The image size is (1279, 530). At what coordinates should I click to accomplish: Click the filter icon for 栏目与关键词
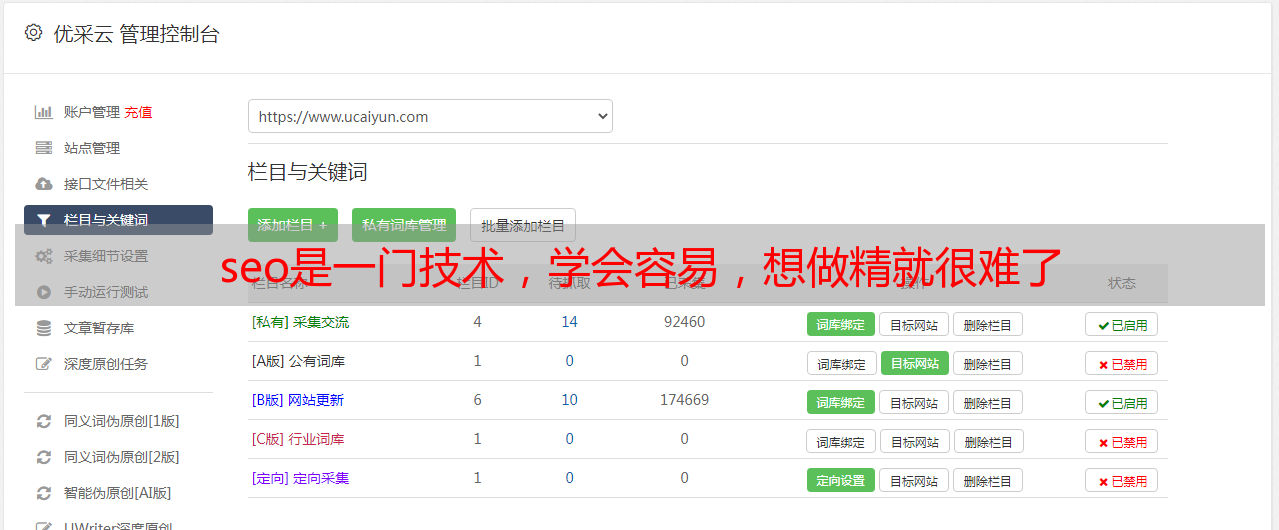pos(43,220)
